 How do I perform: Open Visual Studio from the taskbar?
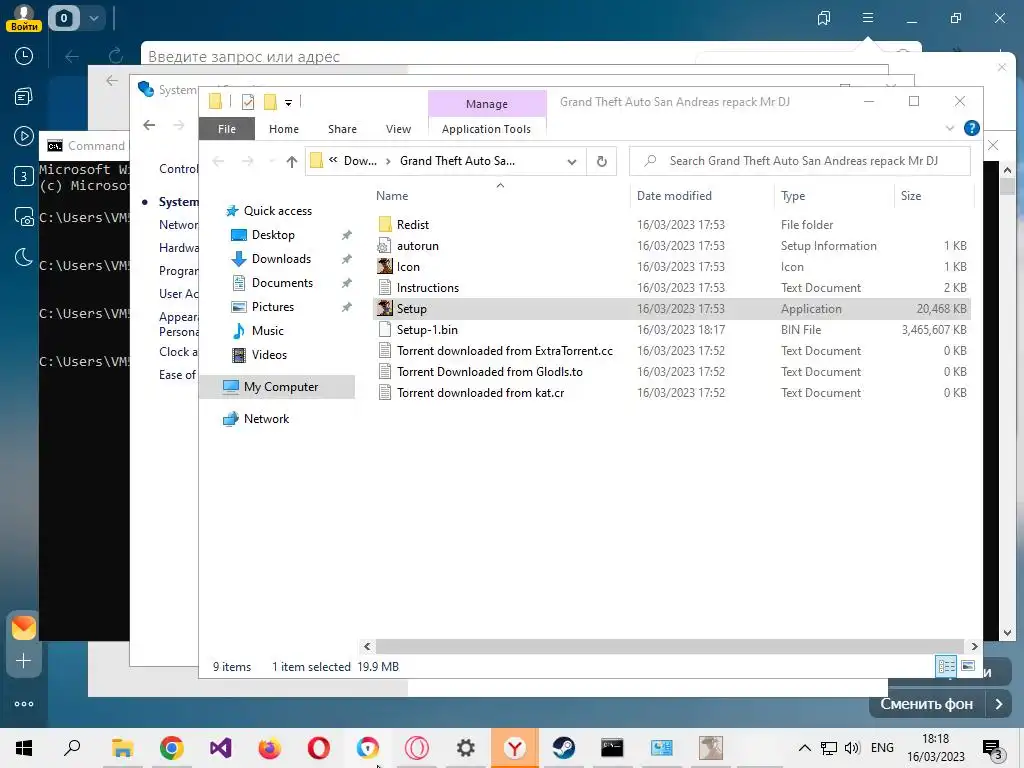point(220,748)
